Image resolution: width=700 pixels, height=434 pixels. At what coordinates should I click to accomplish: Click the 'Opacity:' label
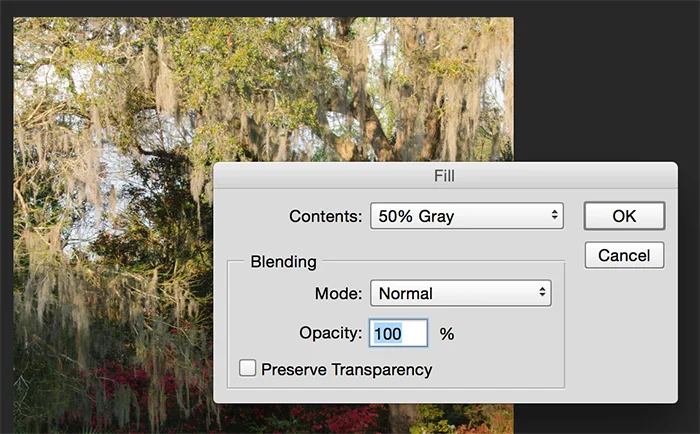pos(330,333)
